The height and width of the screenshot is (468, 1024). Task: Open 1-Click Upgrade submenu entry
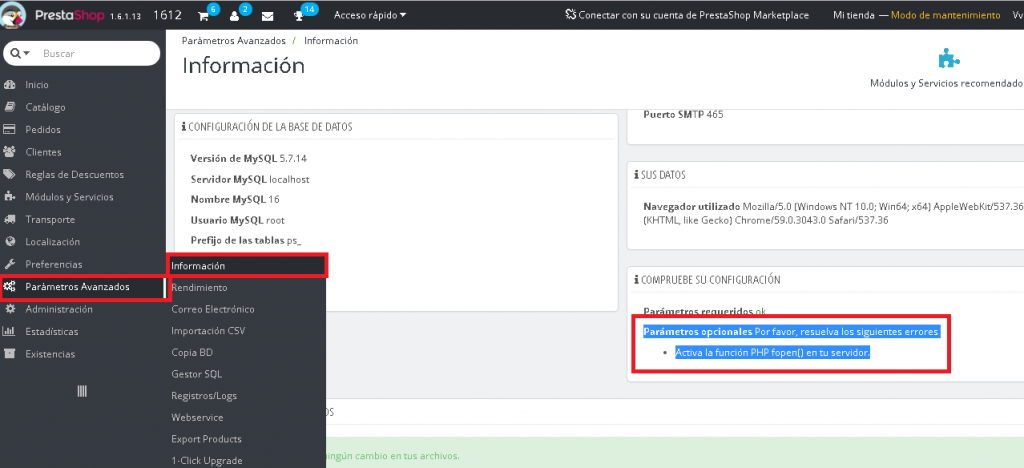[x=206, y=460]
